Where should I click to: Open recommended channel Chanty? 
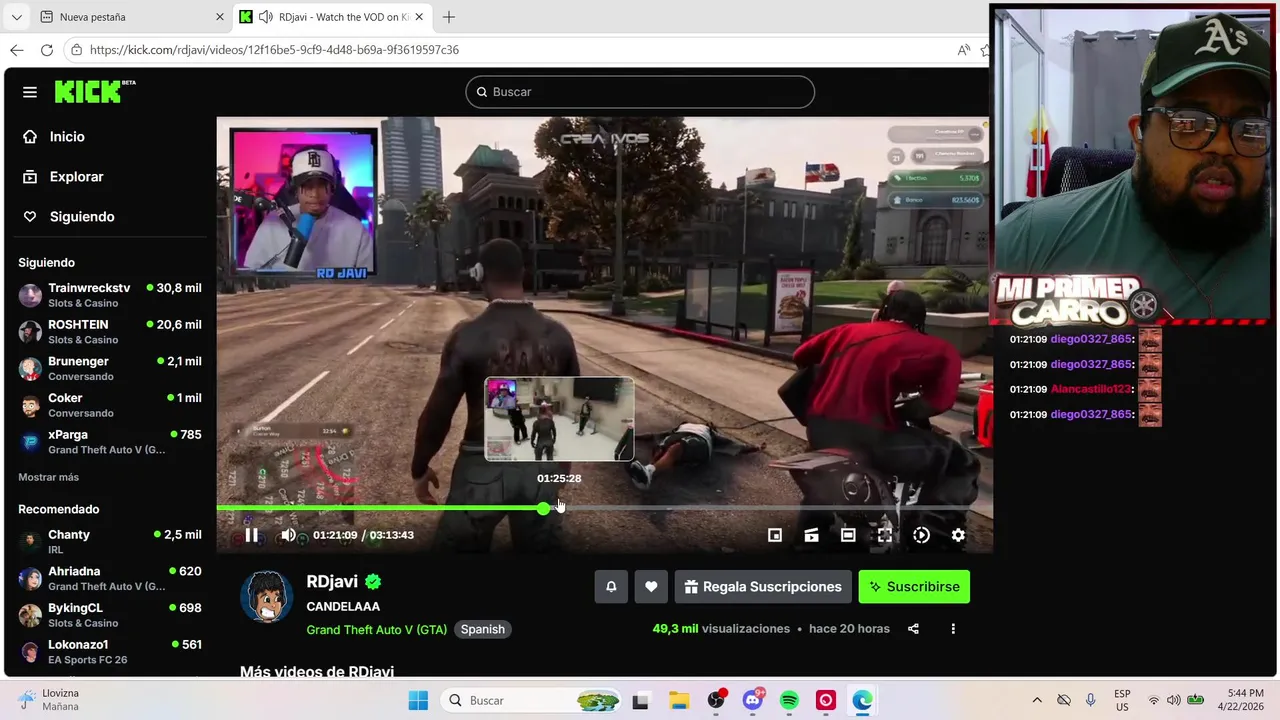pyautogui.click(x=110, y=542)
